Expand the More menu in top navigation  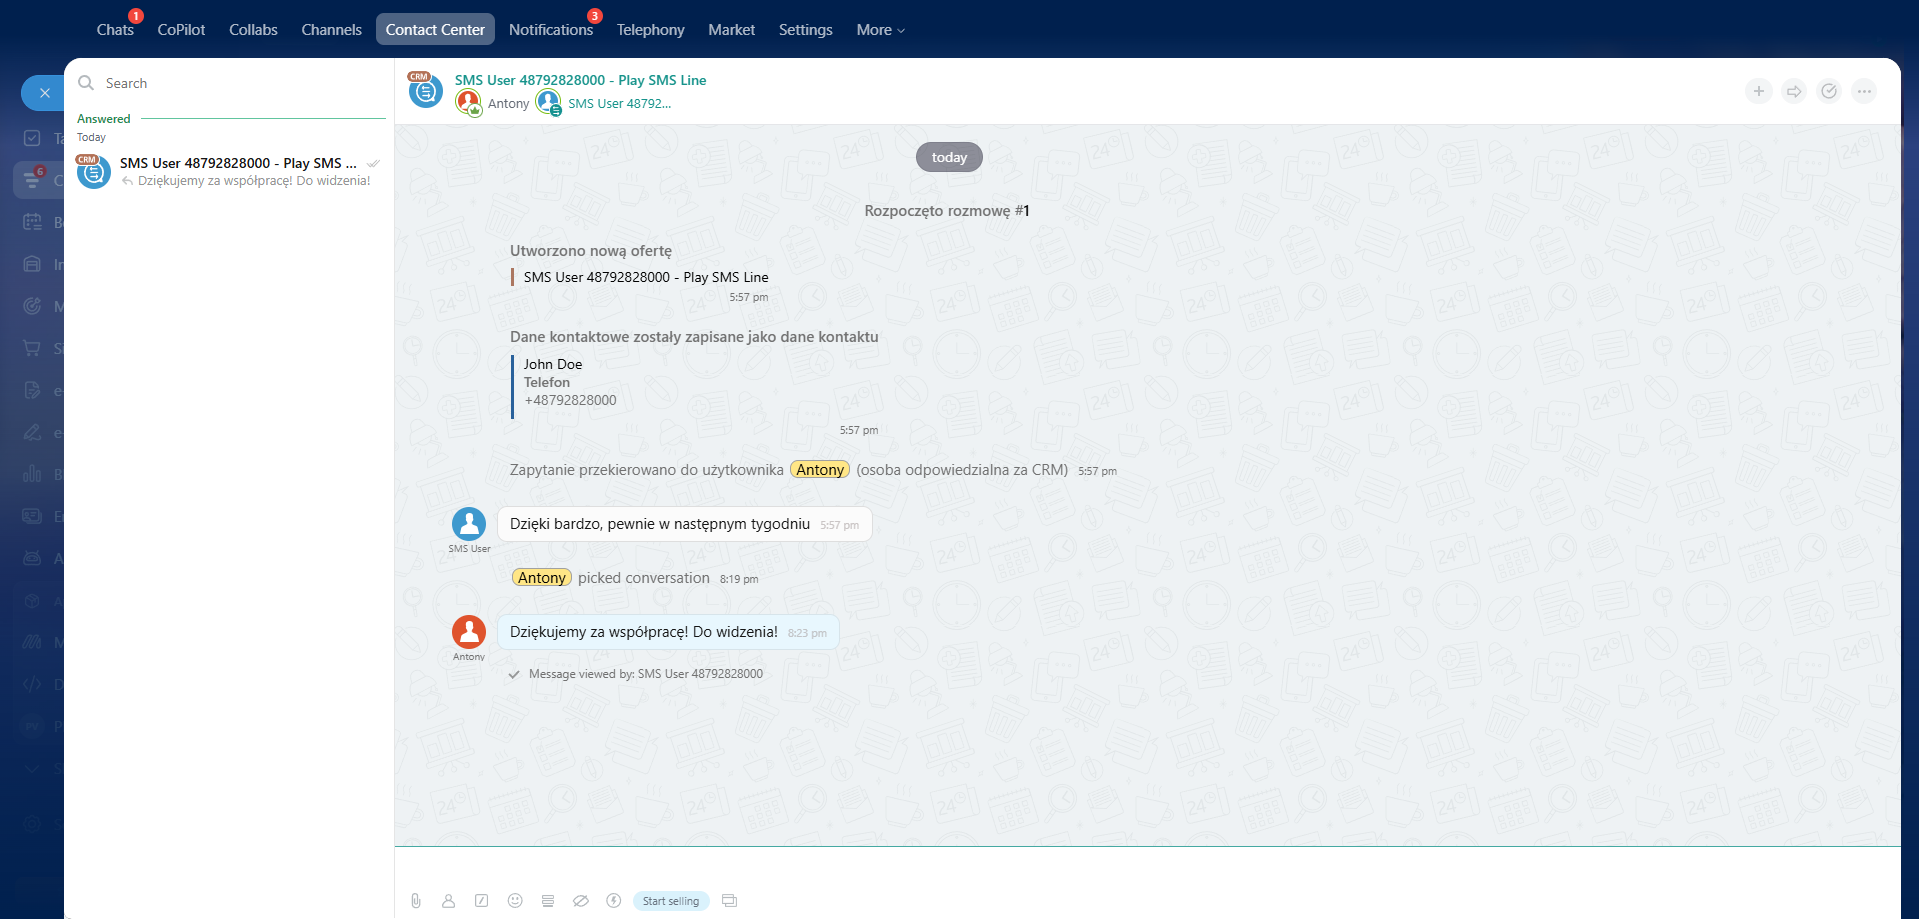(880, 30)
